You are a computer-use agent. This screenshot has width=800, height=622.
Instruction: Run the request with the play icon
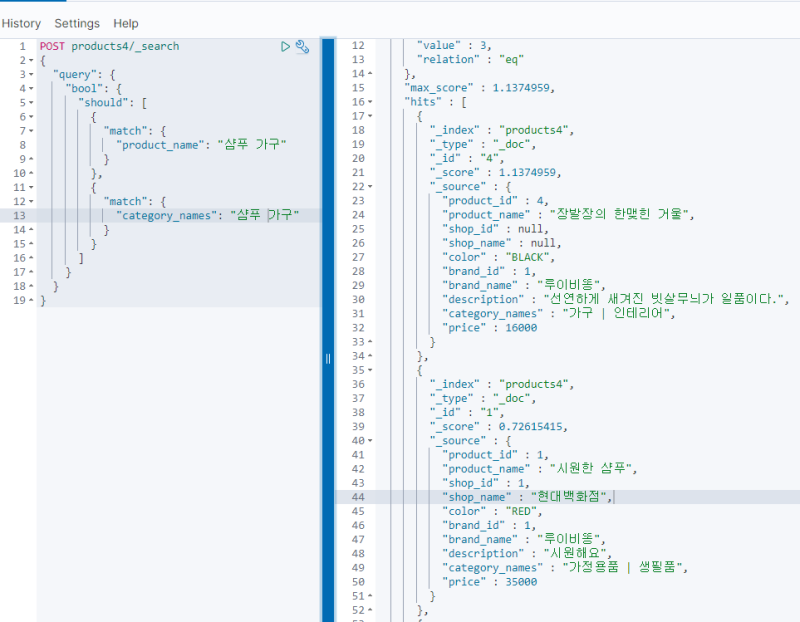(x=285, y=46)
